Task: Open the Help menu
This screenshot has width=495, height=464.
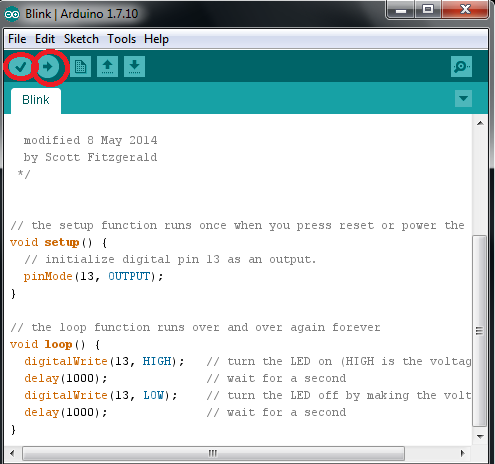Action: pyautogui.click(x=156, y=39)
